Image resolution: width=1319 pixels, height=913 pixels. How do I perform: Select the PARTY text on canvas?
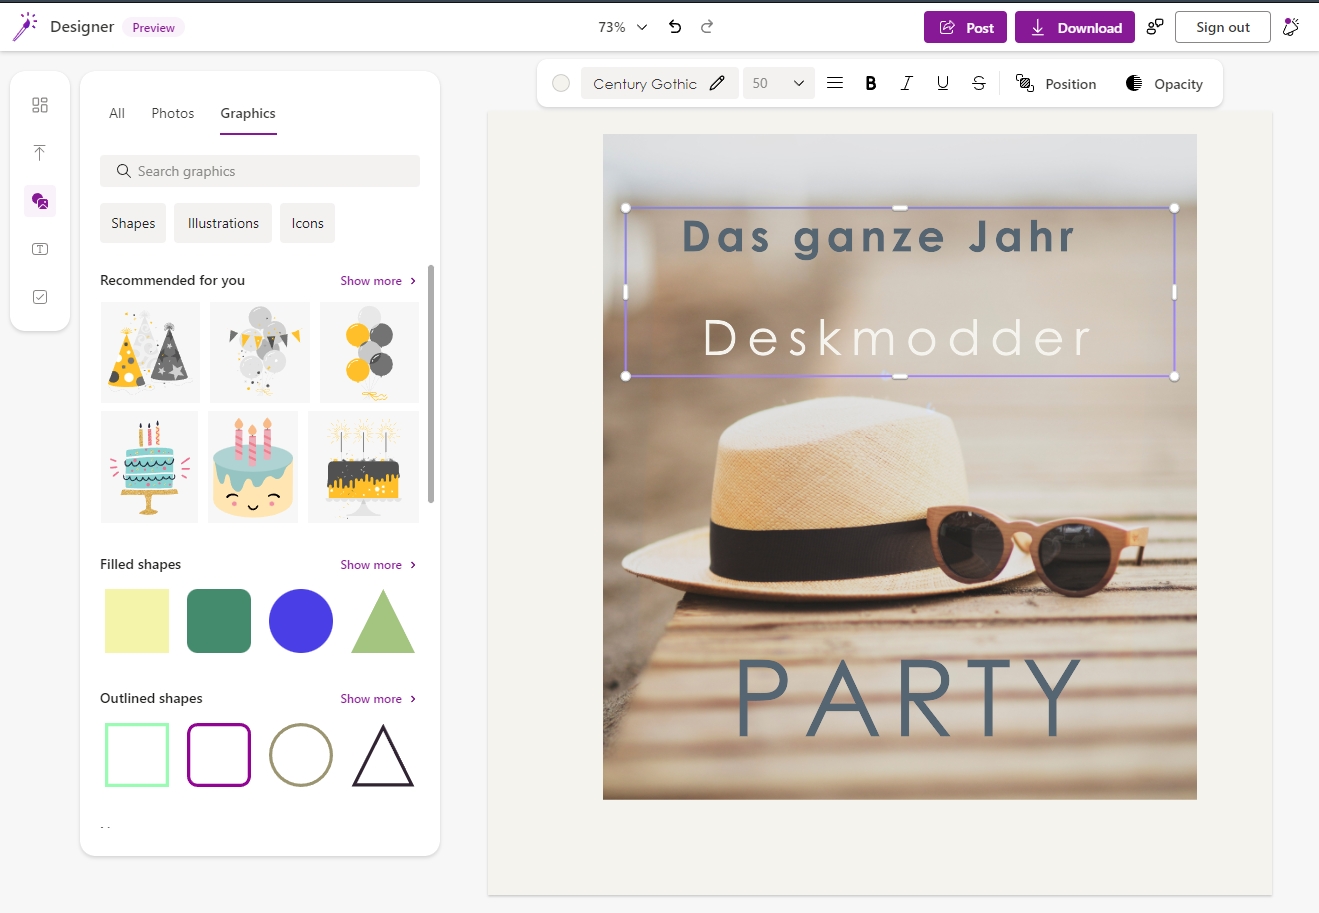(x=908, y=698)
